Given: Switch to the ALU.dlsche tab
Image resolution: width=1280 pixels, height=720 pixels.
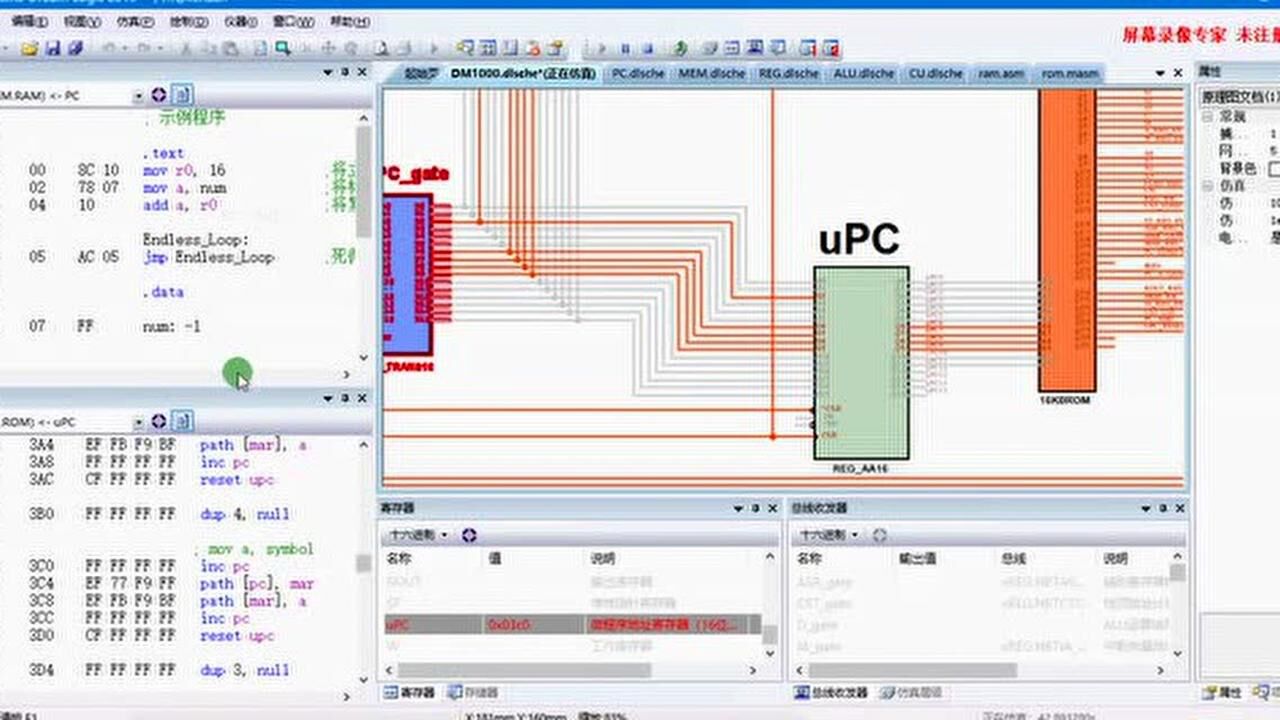Looking at the screenshot, I should coord(863,73).
